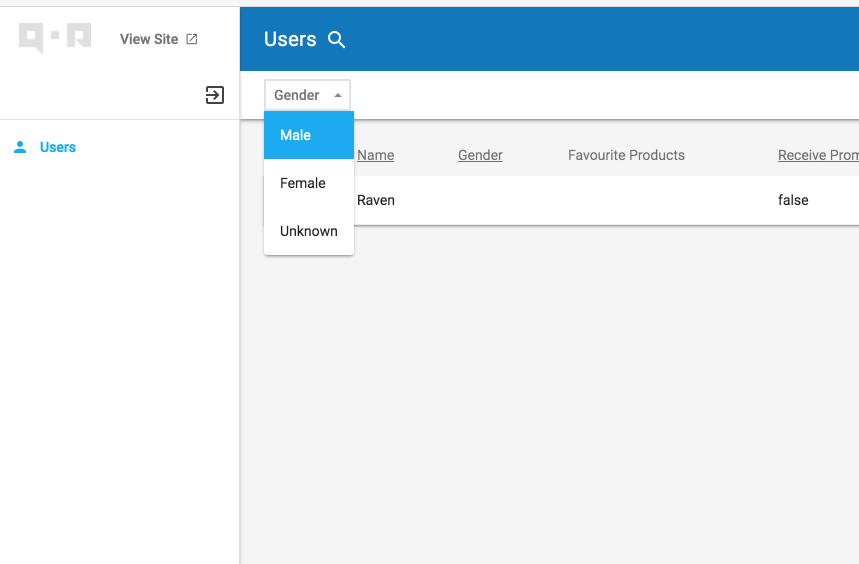The image size is (859, 564).
Task: Click the false value in Raven's row
Action: pyautogui.click(x=793, y=200)
